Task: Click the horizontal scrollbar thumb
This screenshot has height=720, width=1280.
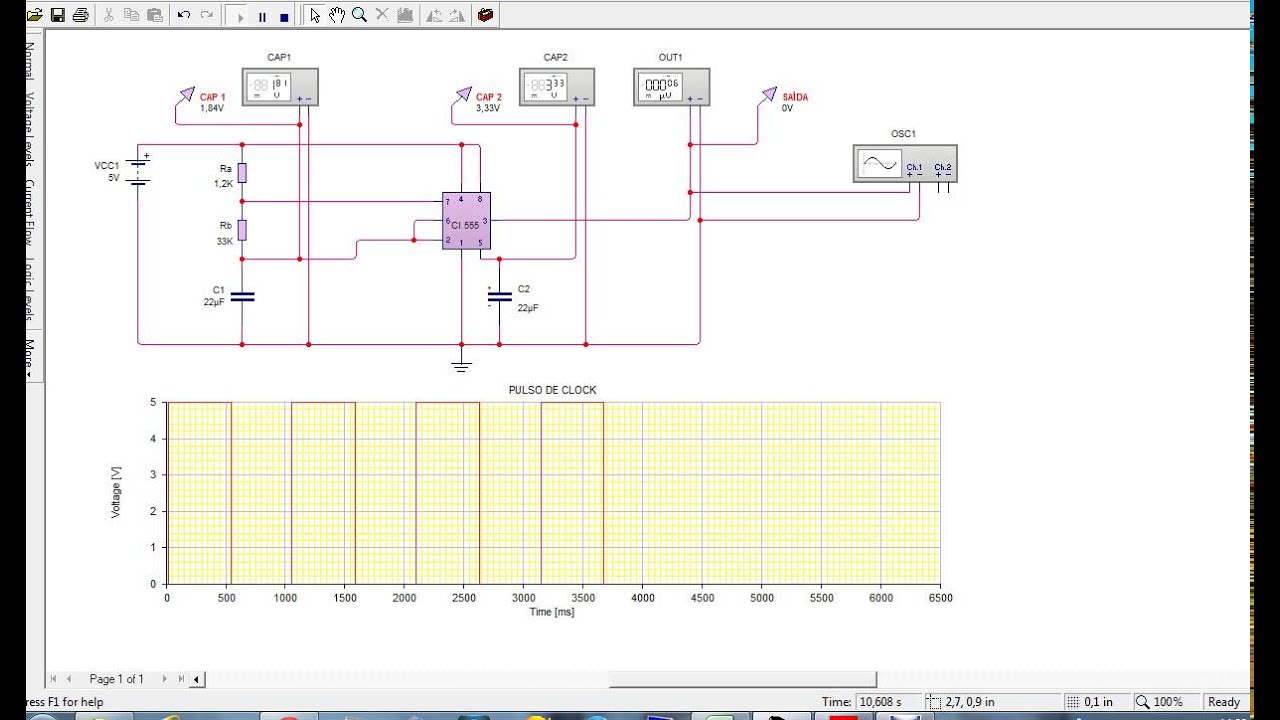Action: (743, 679)
